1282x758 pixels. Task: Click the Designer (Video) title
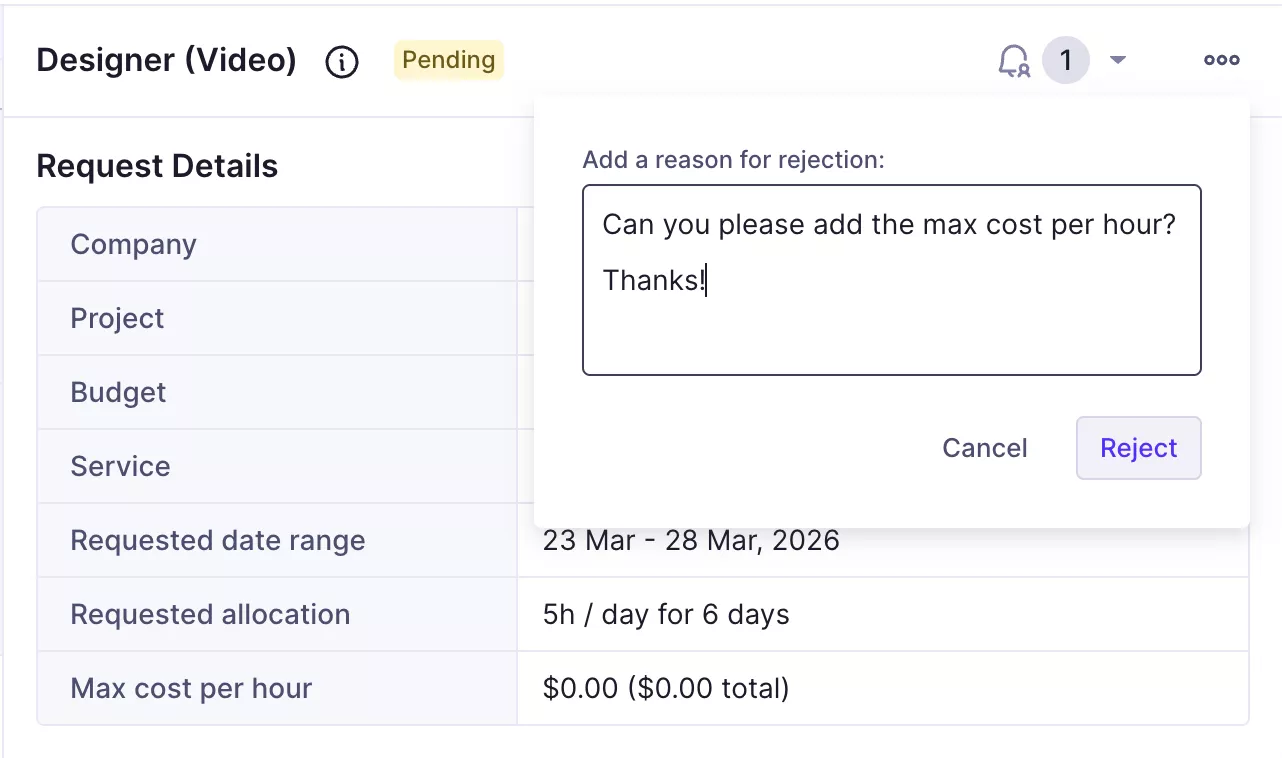point(166,60)
